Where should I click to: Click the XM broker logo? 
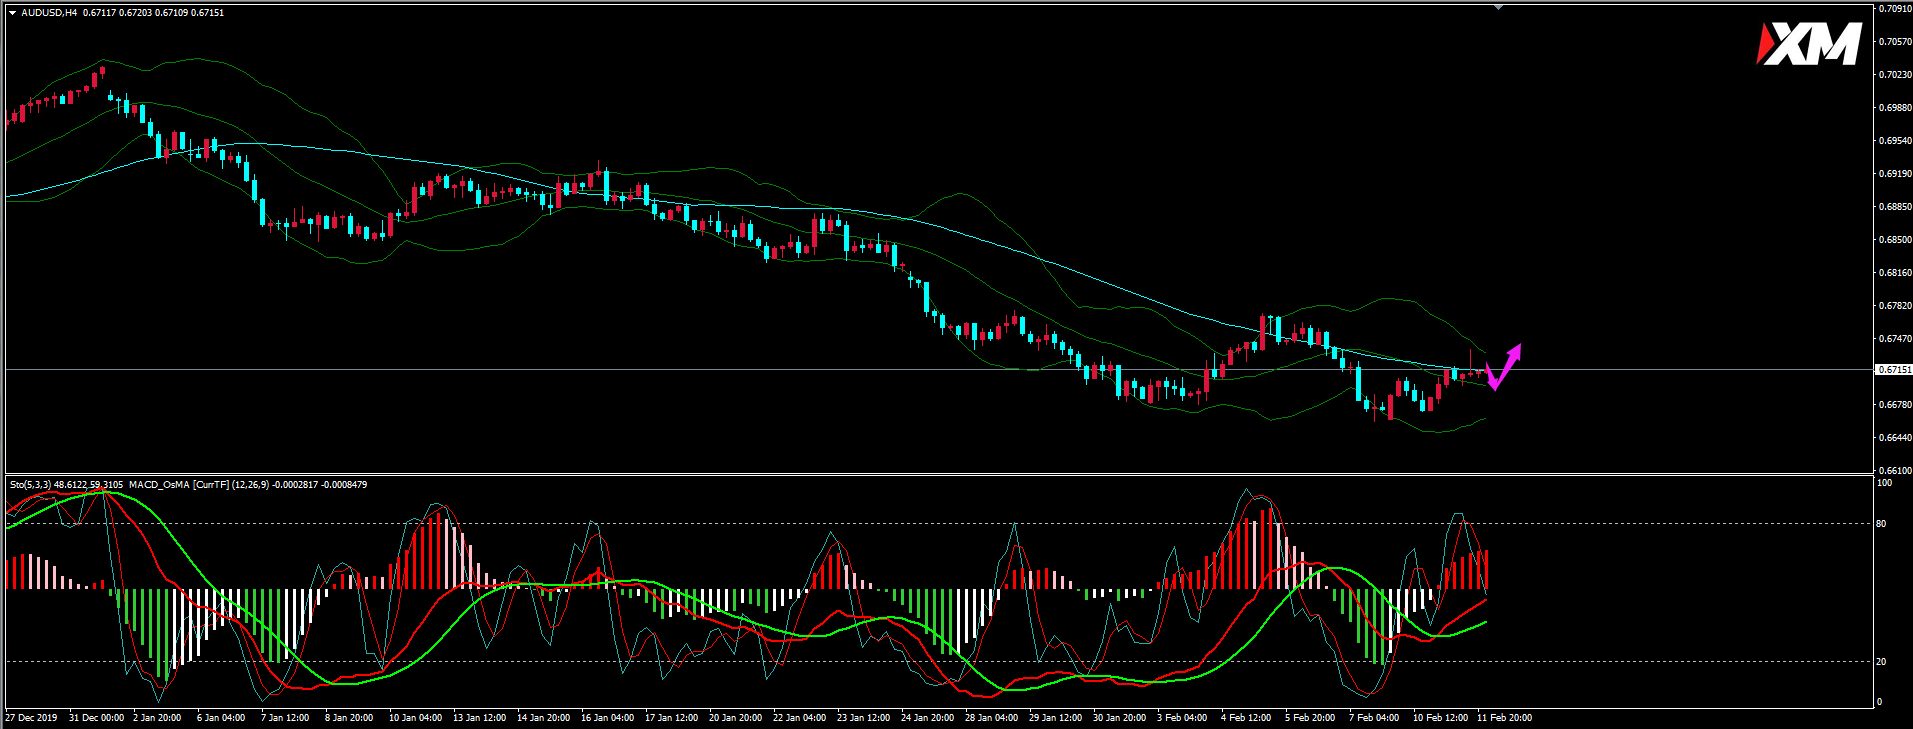tap(1808, 45)
